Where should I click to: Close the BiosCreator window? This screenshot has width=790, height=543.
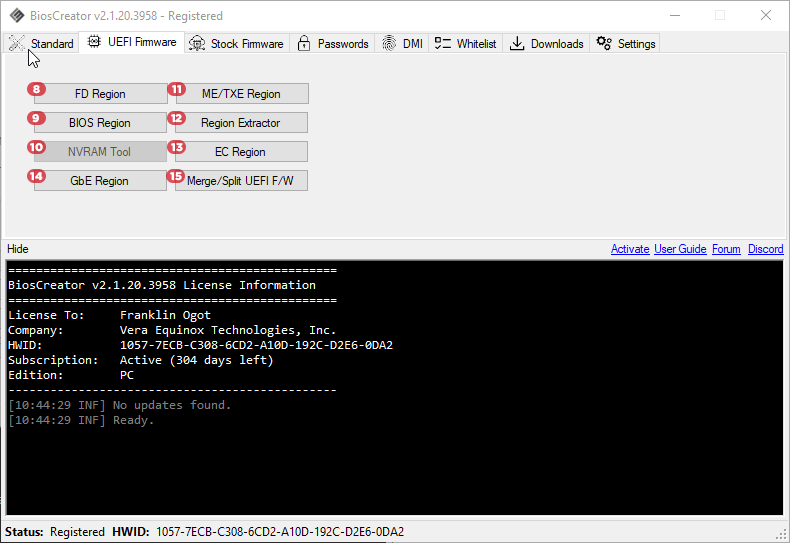[x=766, y=16]
